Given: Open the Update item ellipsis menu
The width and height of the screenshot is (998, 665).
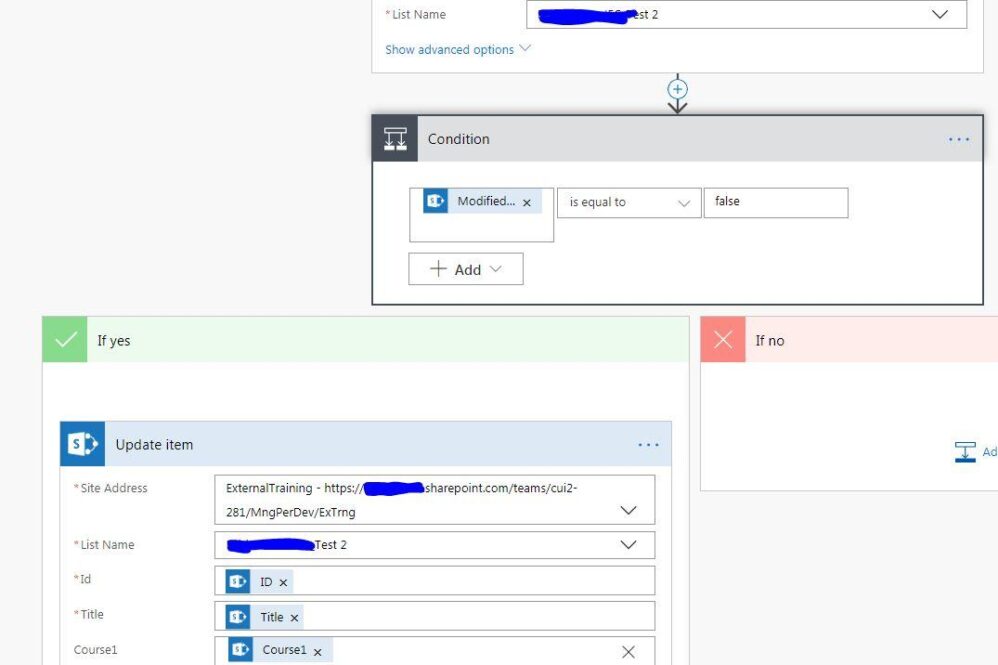Looking at the screenshot, I should coord(648,445).
